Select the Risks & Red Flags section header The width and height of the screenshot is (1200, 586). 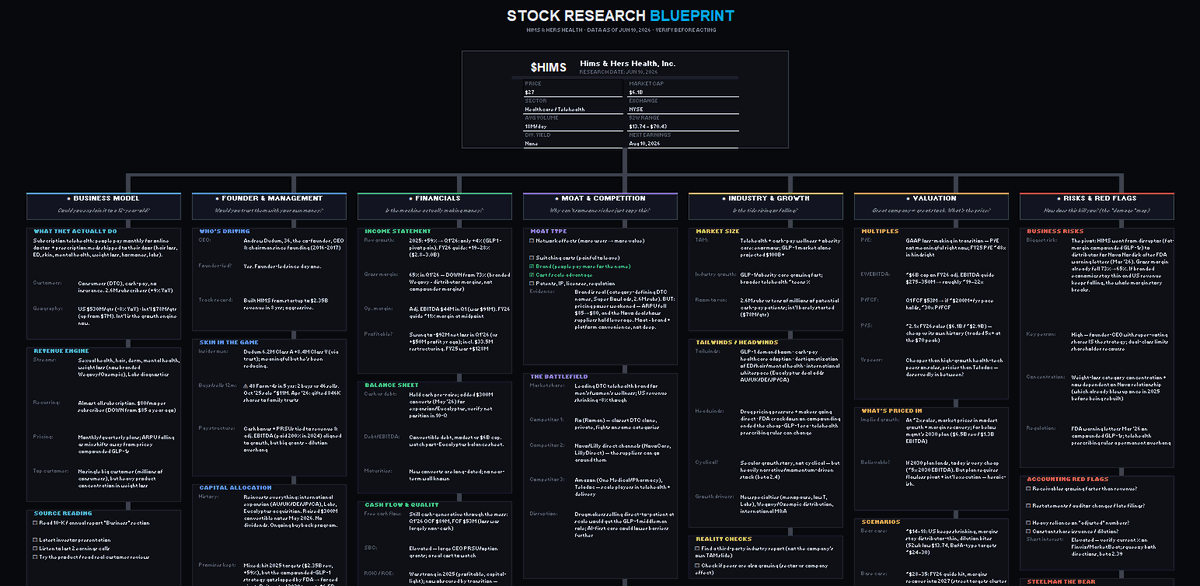point(1096,205)
